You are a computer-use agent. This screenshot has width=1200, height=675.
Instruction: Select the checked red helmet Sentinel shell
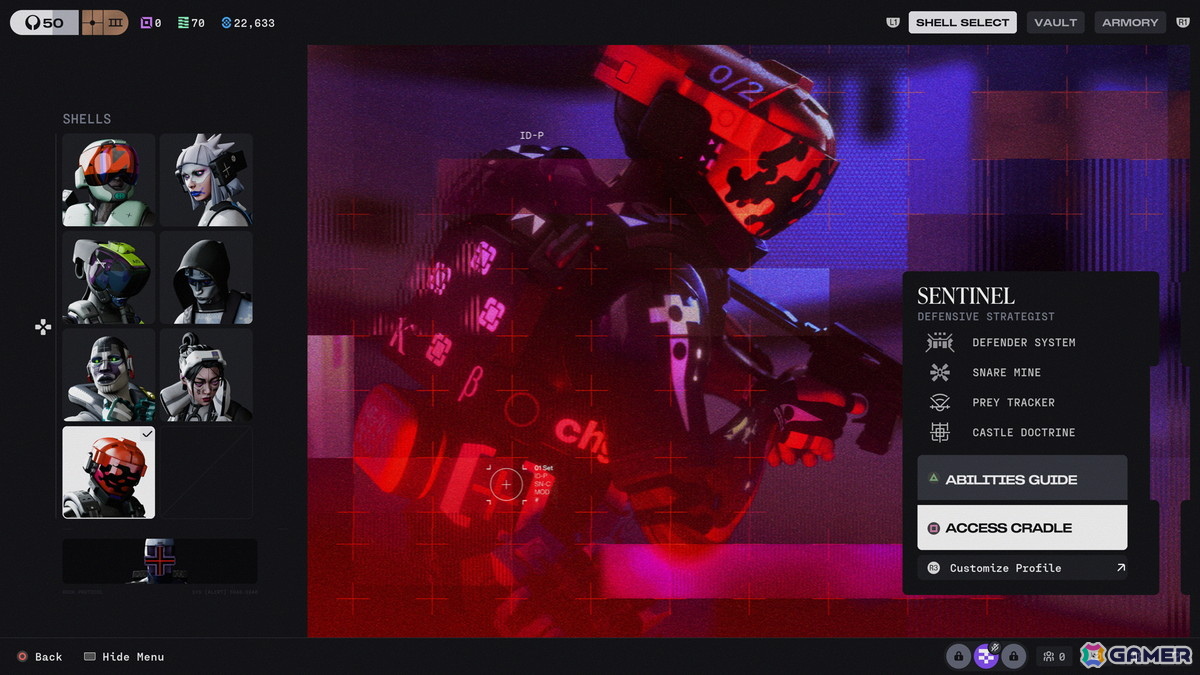pyautogui.click(x=108, y=472)
